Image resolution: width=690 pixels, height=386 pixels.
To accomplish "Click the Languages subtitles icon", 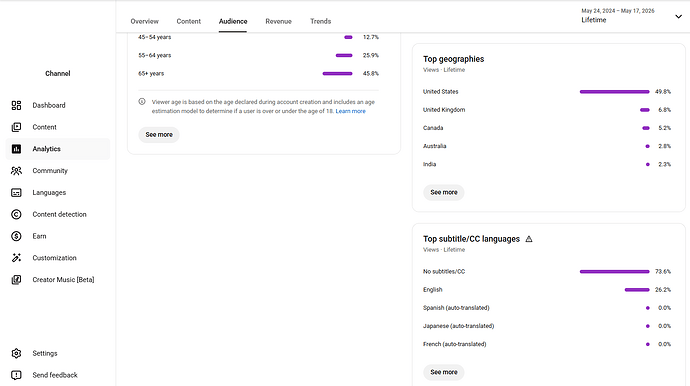I will click(x=16, y=192).
